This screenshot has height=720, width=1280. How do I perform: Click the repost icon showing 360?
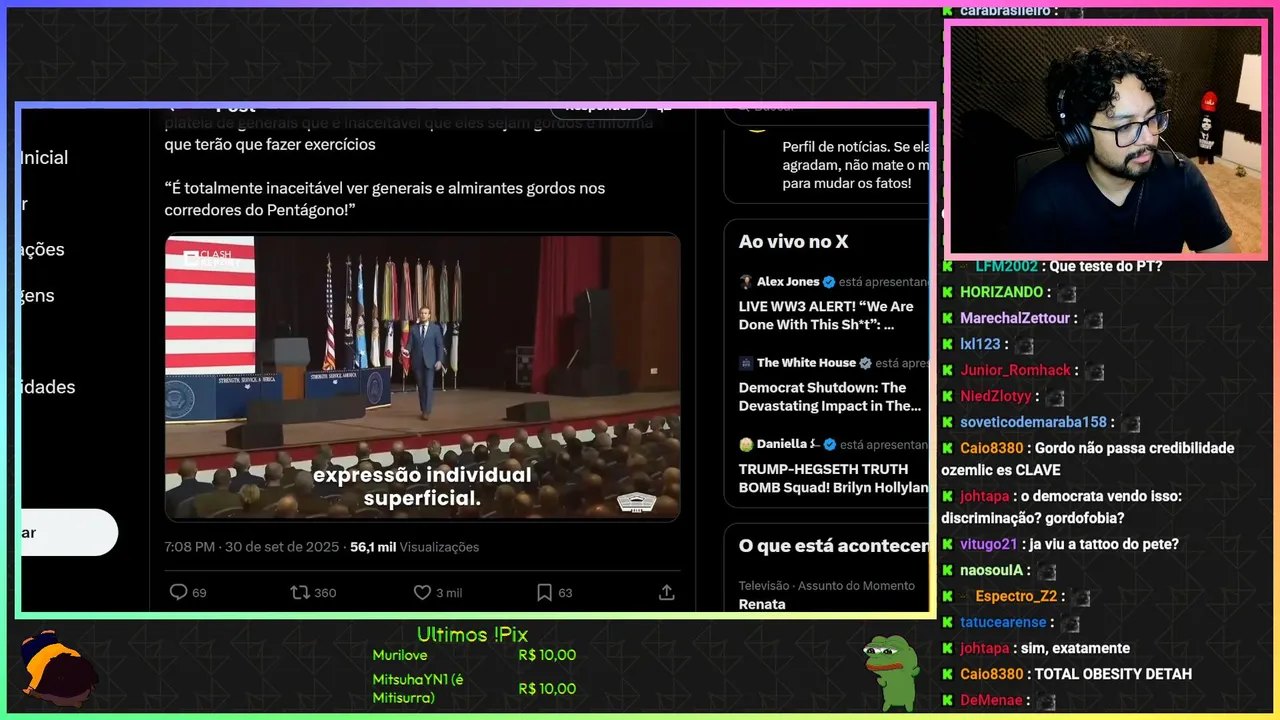click(x=300, y=592)
